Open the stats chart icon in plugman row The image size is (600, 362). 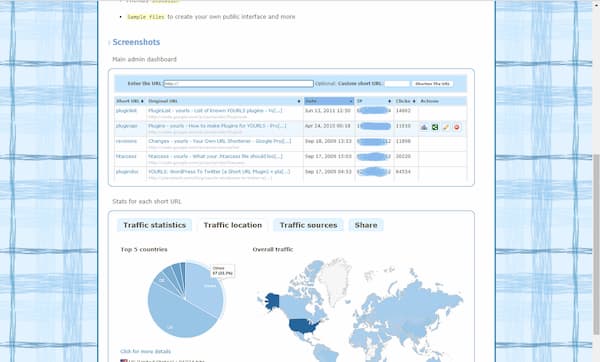[x=424, y=127]
